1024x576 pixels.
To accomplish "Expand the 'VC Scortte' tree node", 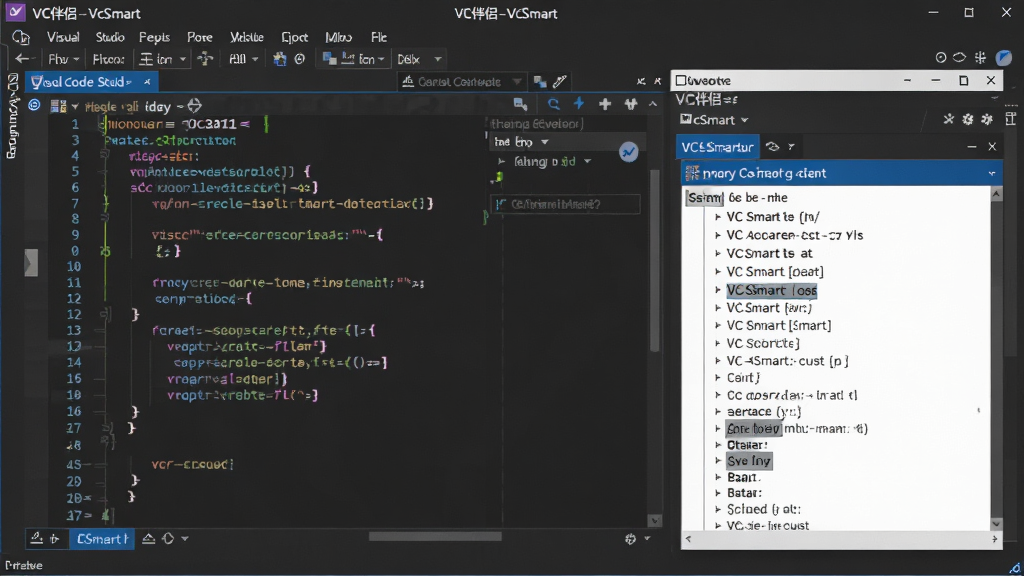I will [718, 343].
